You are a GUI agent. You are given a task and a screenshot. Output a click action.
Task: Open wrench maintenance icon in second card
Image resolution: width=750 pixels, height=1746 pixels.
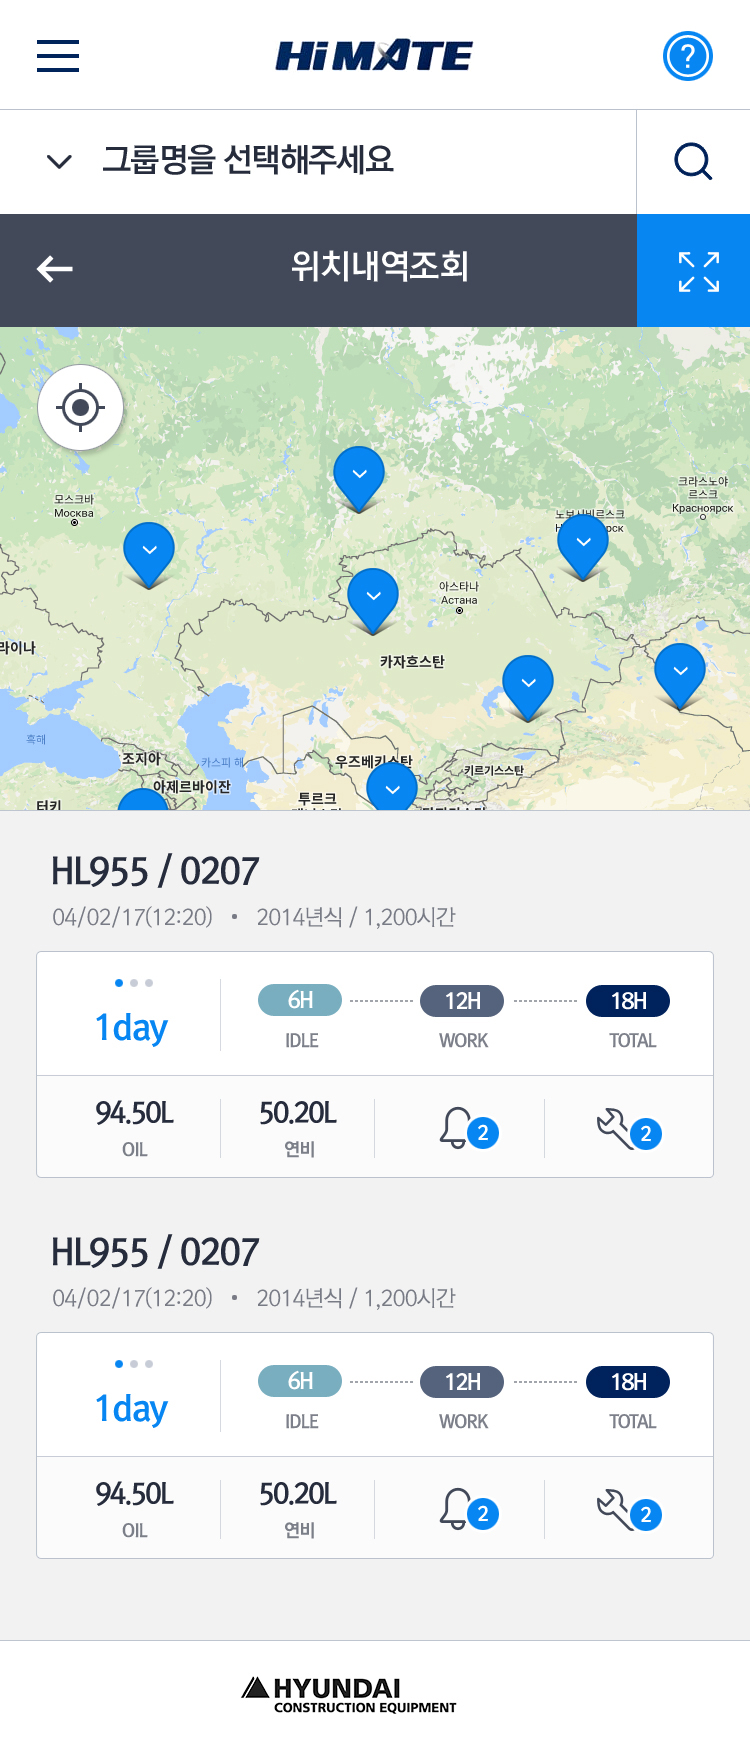618,1508
